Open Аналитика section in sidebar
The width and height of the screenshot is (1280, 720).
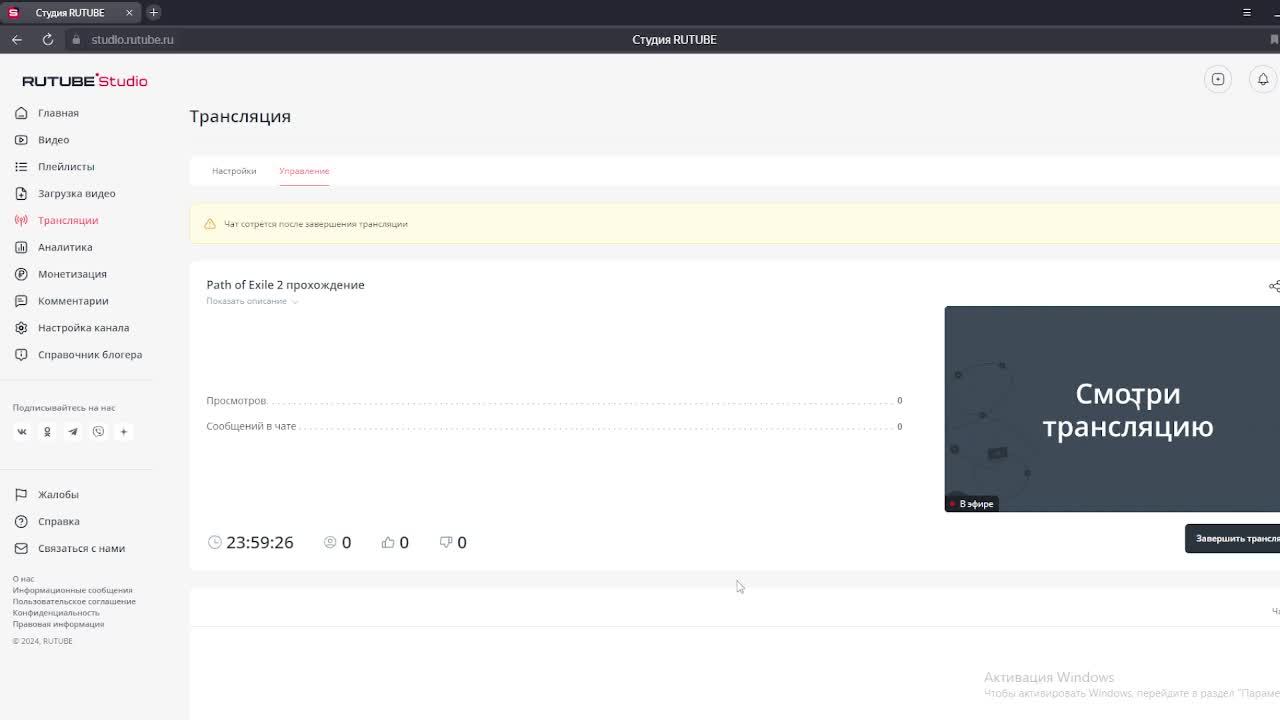[65, 247]
